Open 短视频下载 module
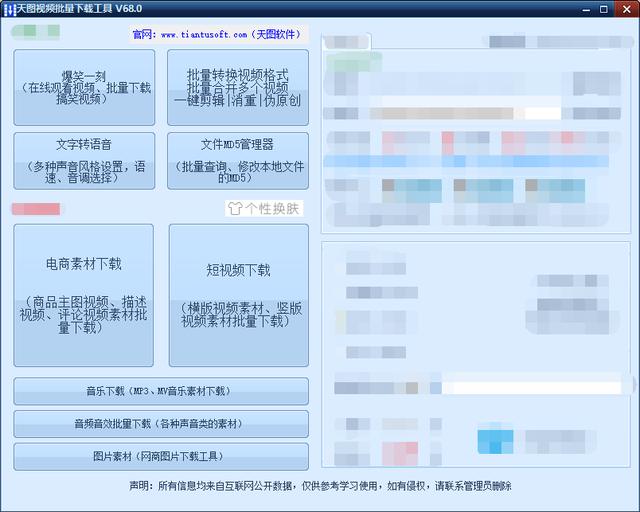The width and height of the screenshot is (640, 512). pos(239,295)
